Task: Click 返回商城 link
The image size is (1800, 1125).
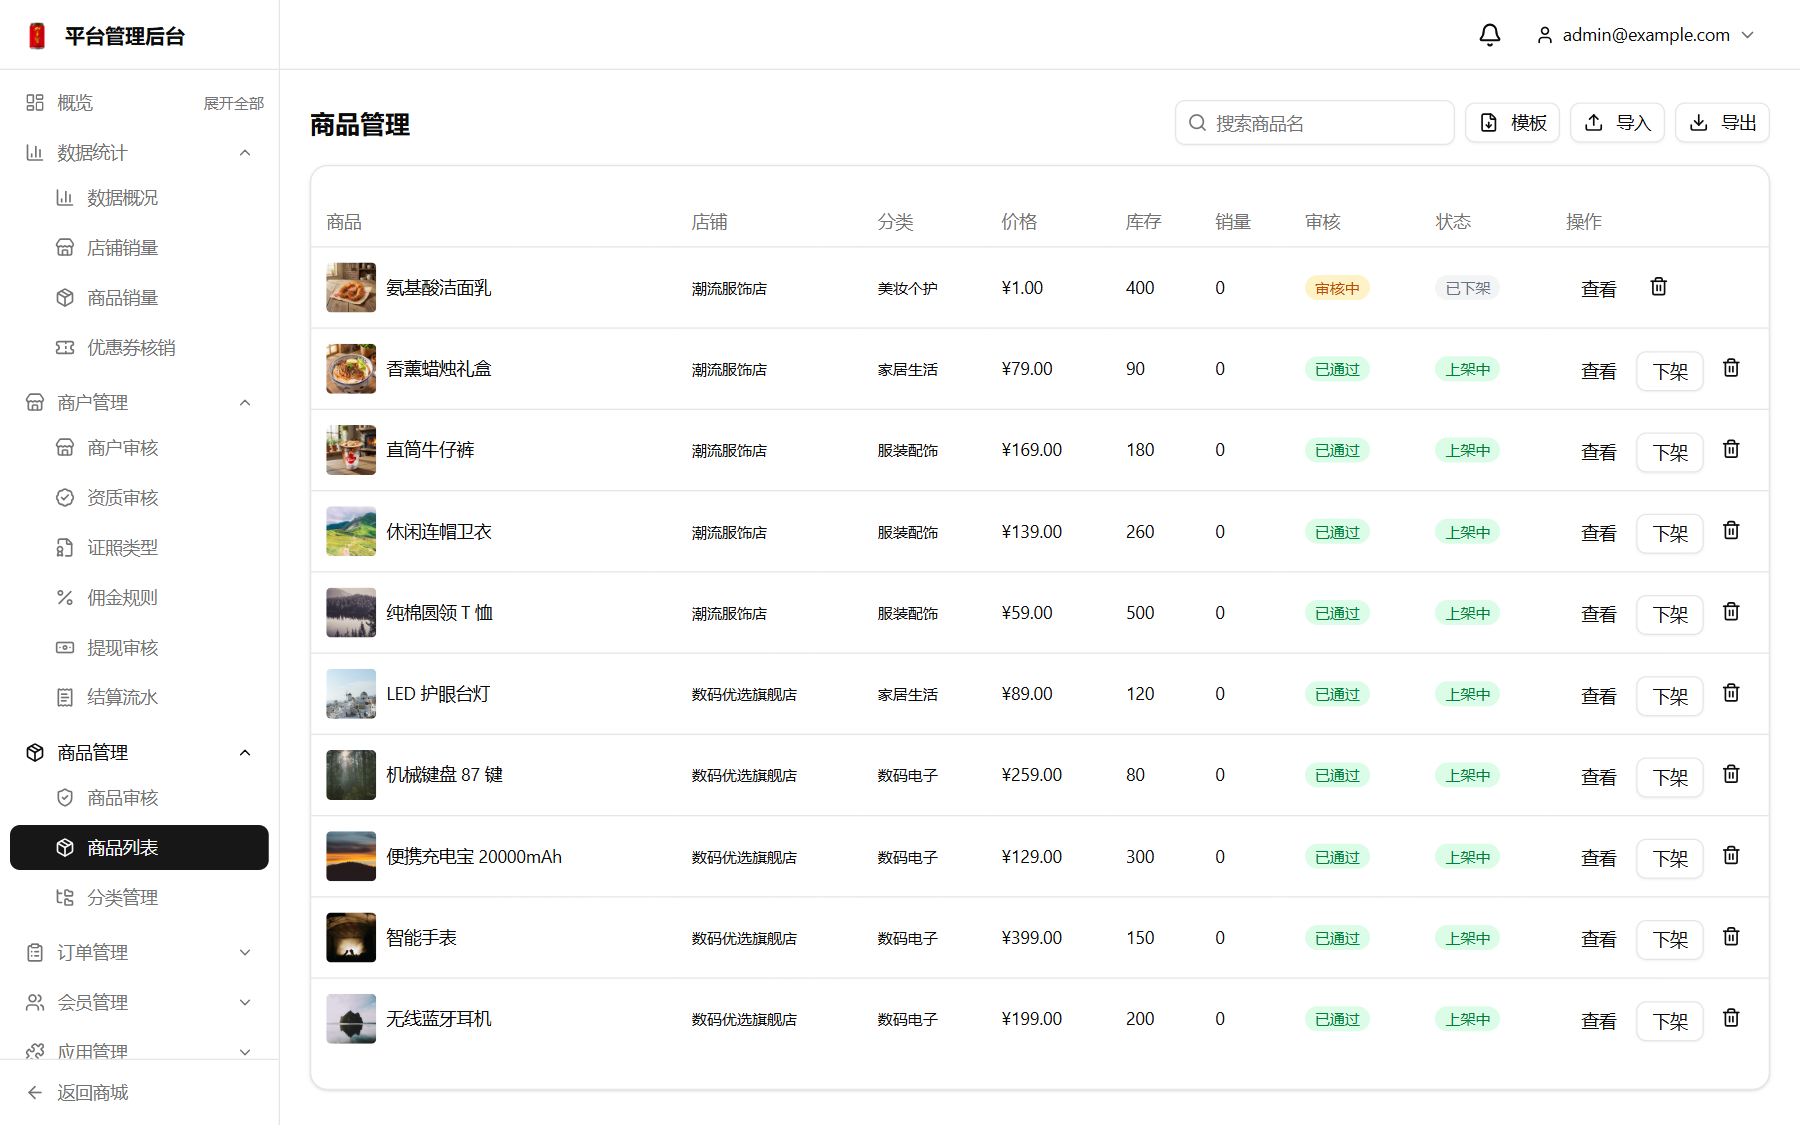Action: tap(92, 1093)
